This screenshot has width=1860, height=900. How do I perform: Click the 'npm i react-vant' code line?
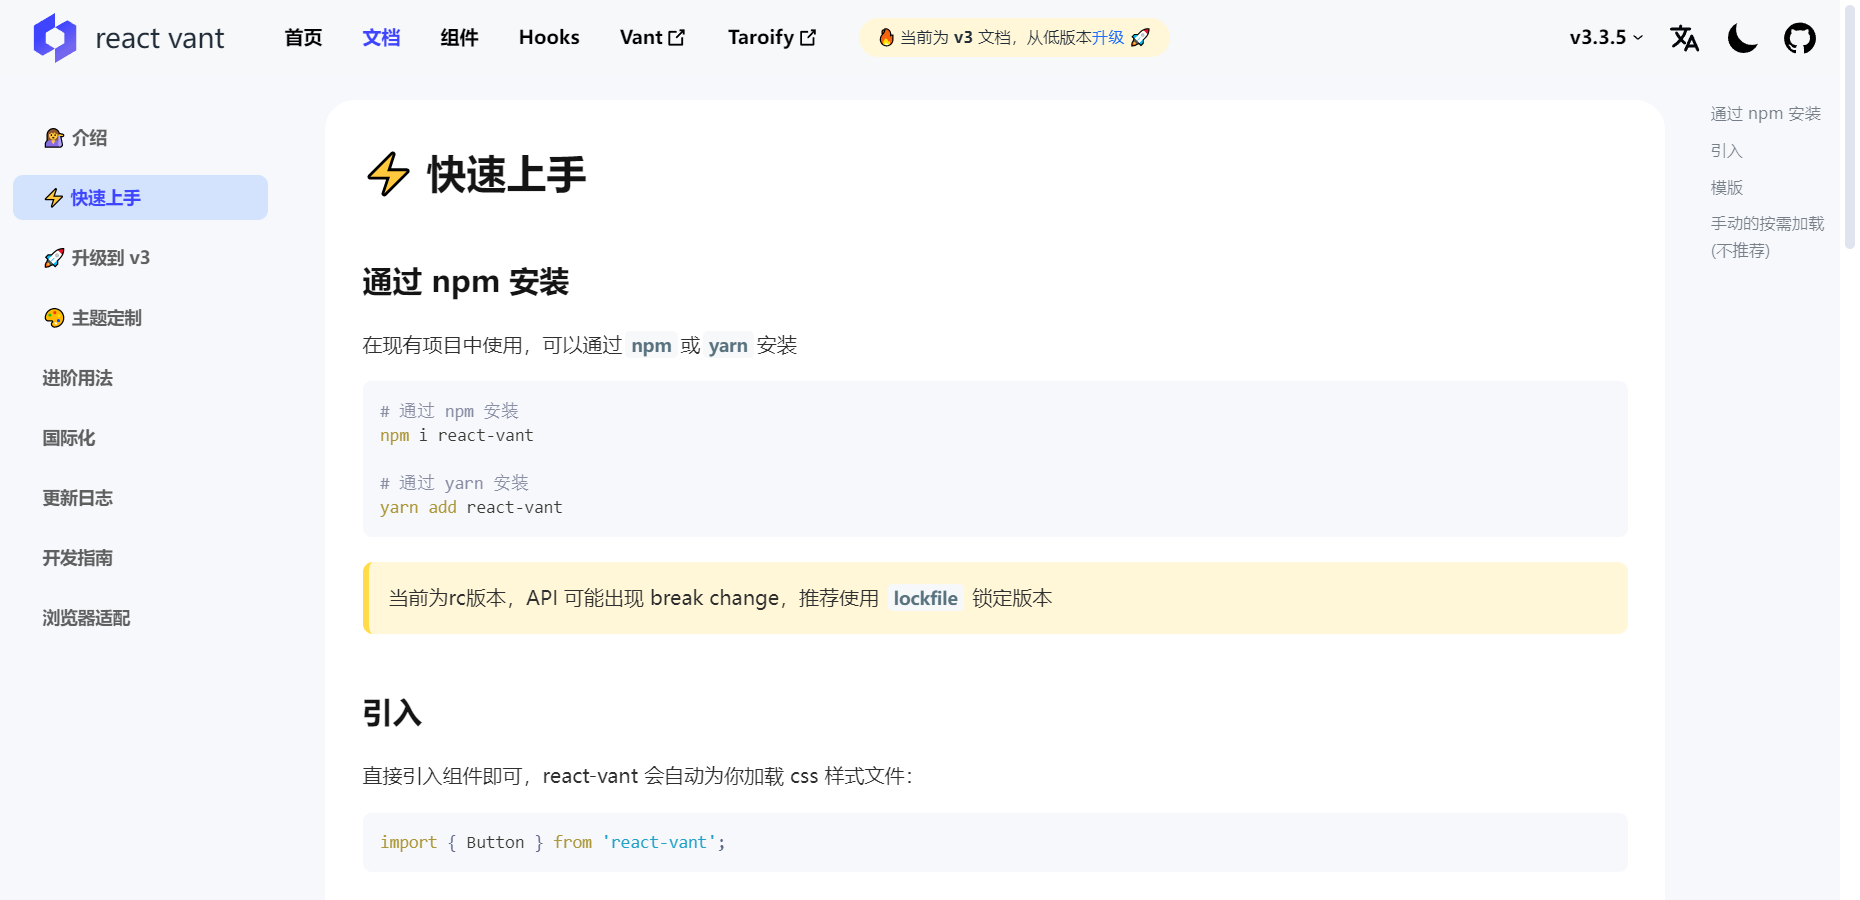pyautogui.click(x=457, y=435)
